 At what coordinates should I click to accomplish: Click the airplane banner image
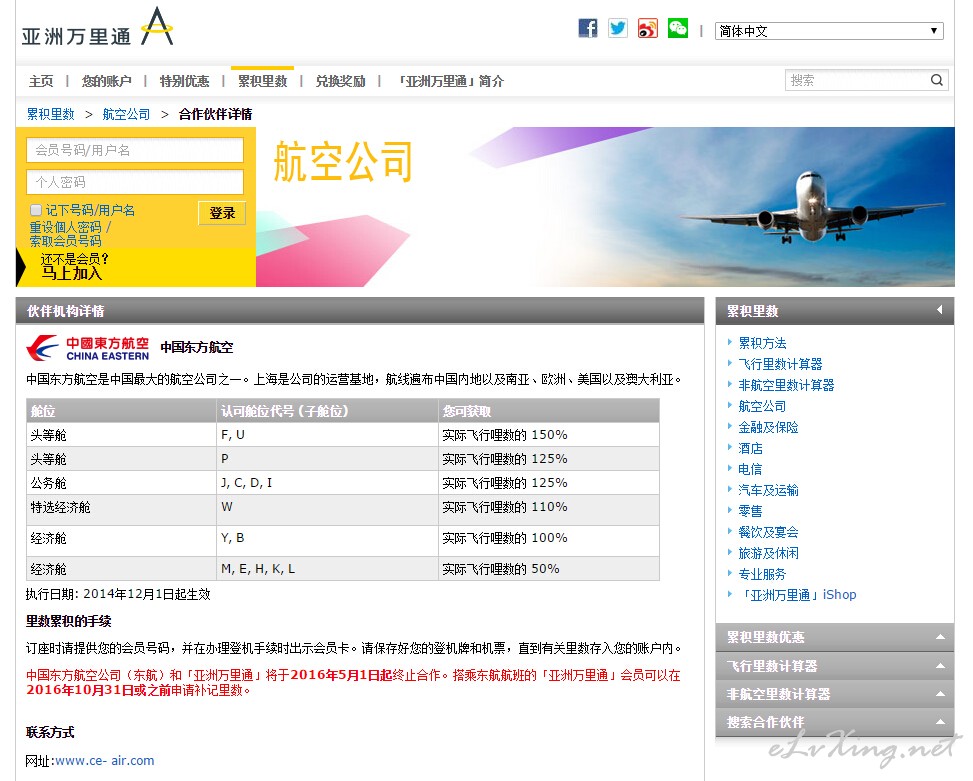click(605, 207)
